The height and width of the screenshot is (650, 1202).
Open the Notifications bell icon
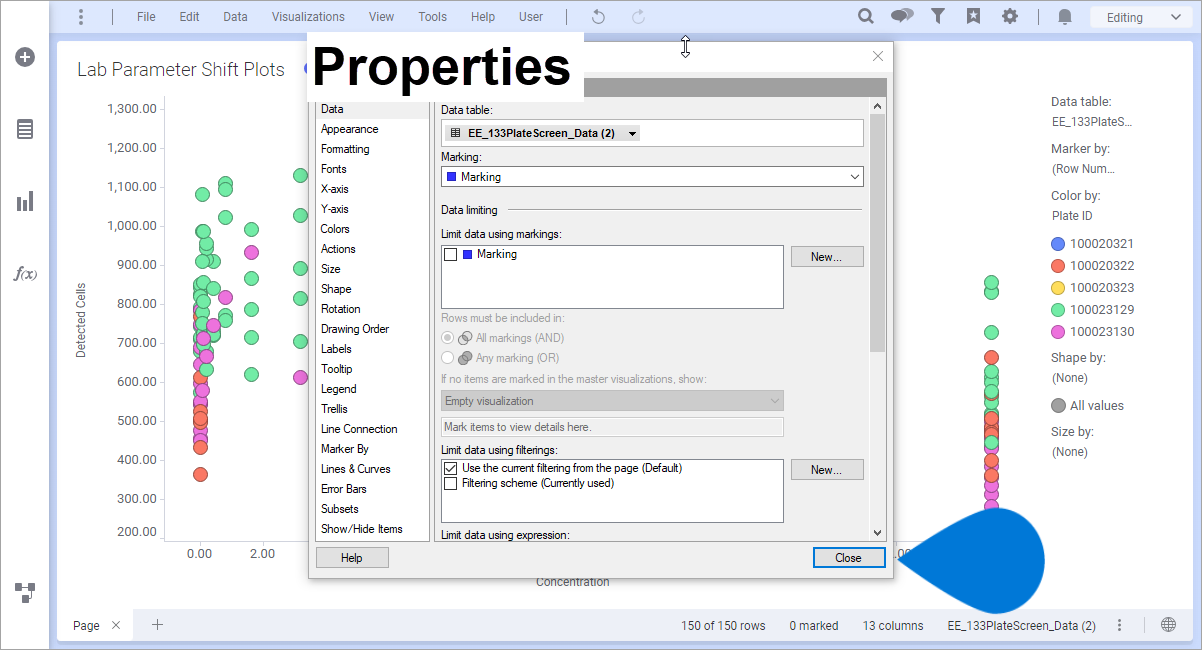coord(1065,17)
